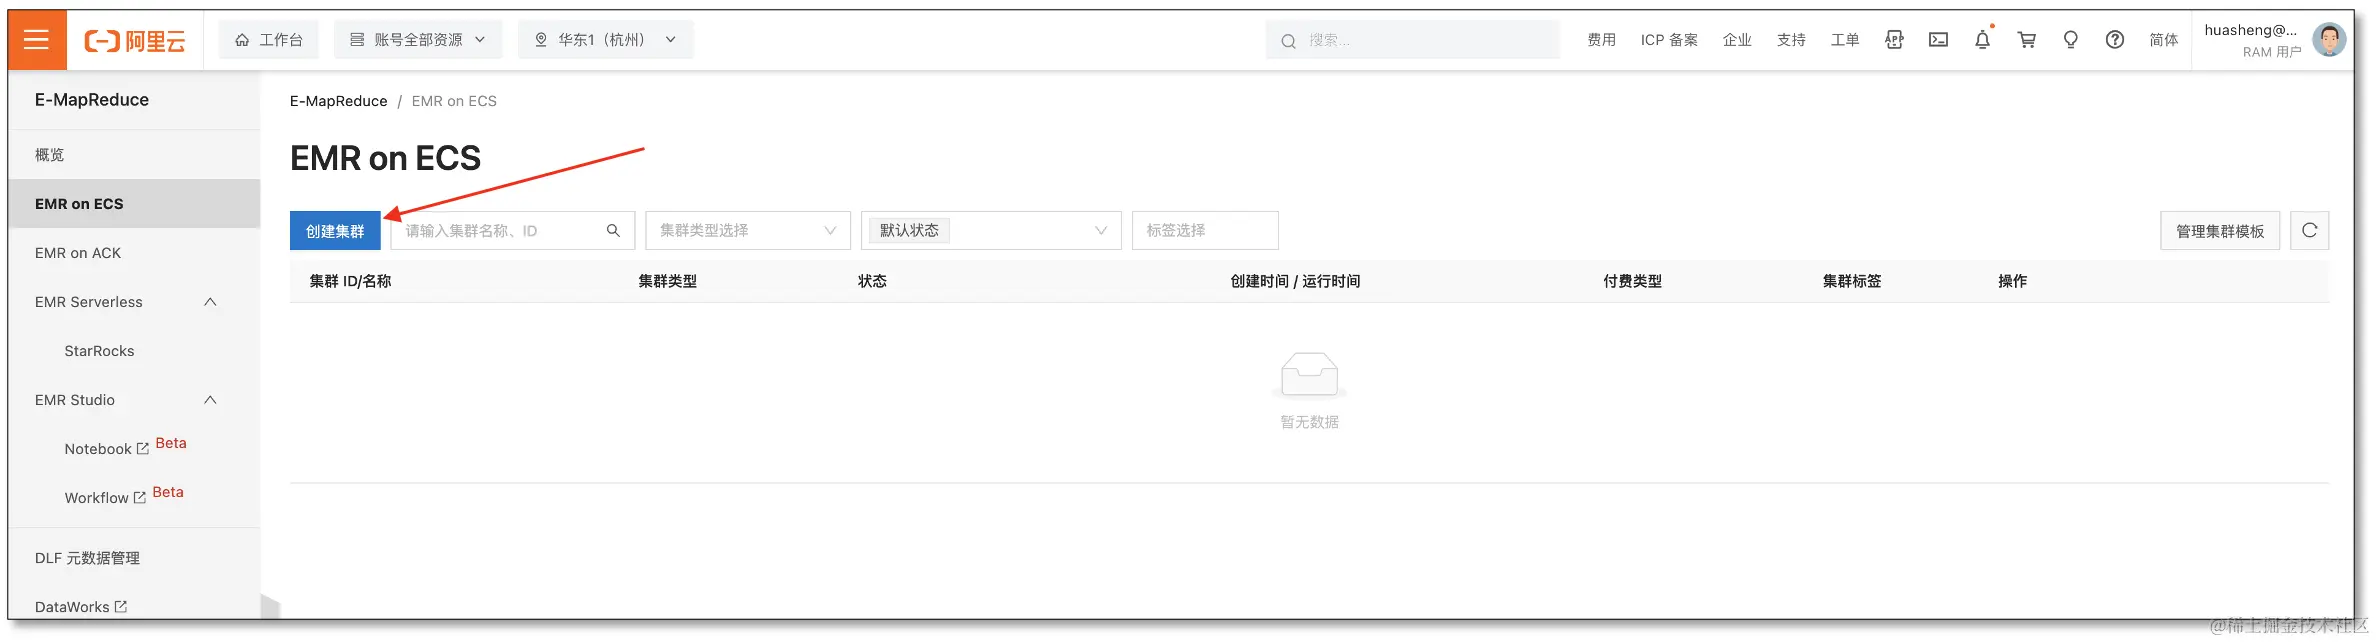Click the 集群 ID/名称 column header
The width and height of the screenshot is (2376, 642).
[x=350, y=282]
